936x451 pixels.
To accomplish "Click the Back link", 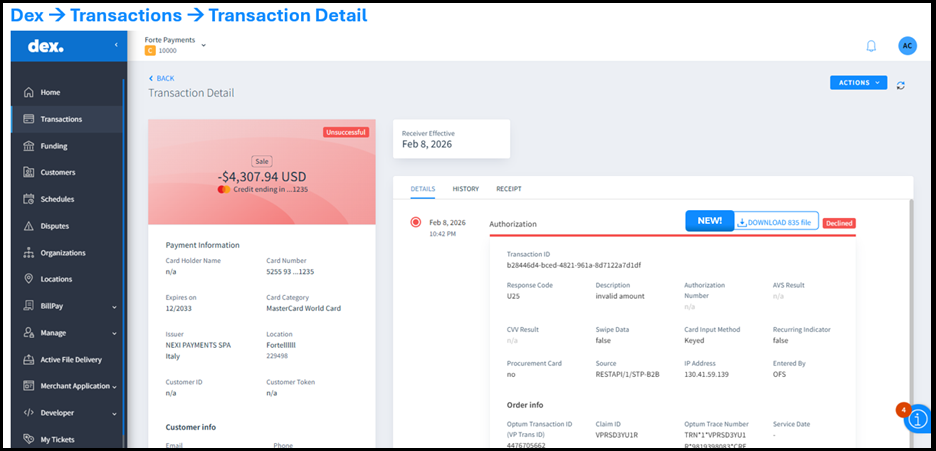I will coord(161,78).
